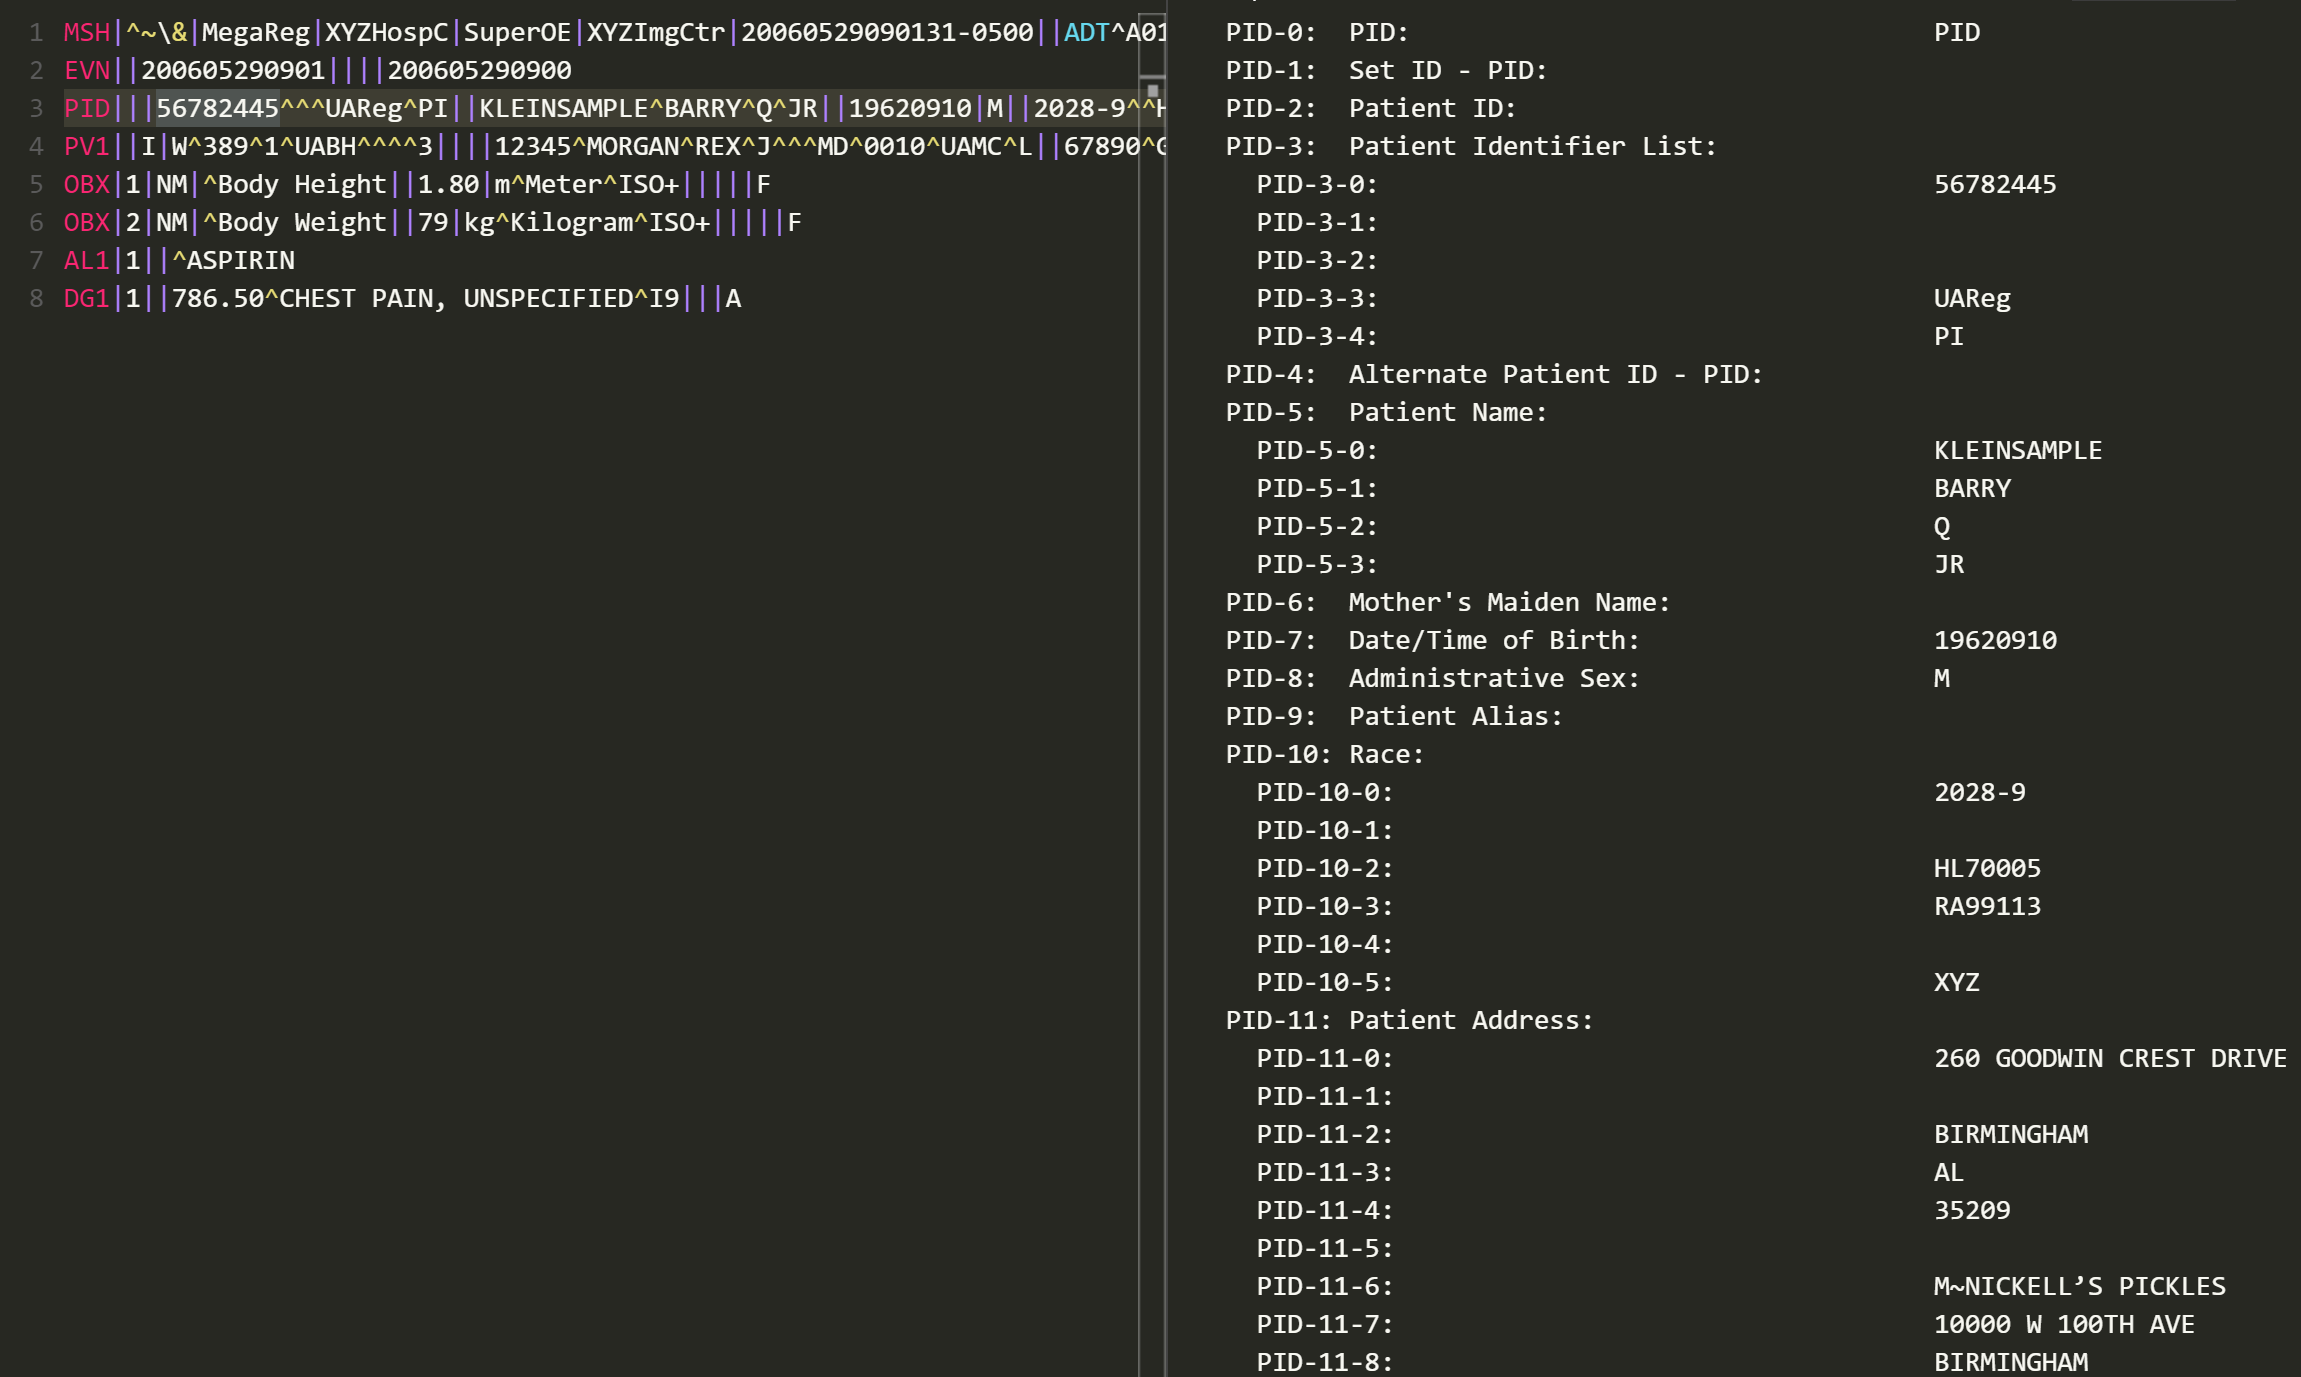Click the 19620910 date of birth value

1995,640
